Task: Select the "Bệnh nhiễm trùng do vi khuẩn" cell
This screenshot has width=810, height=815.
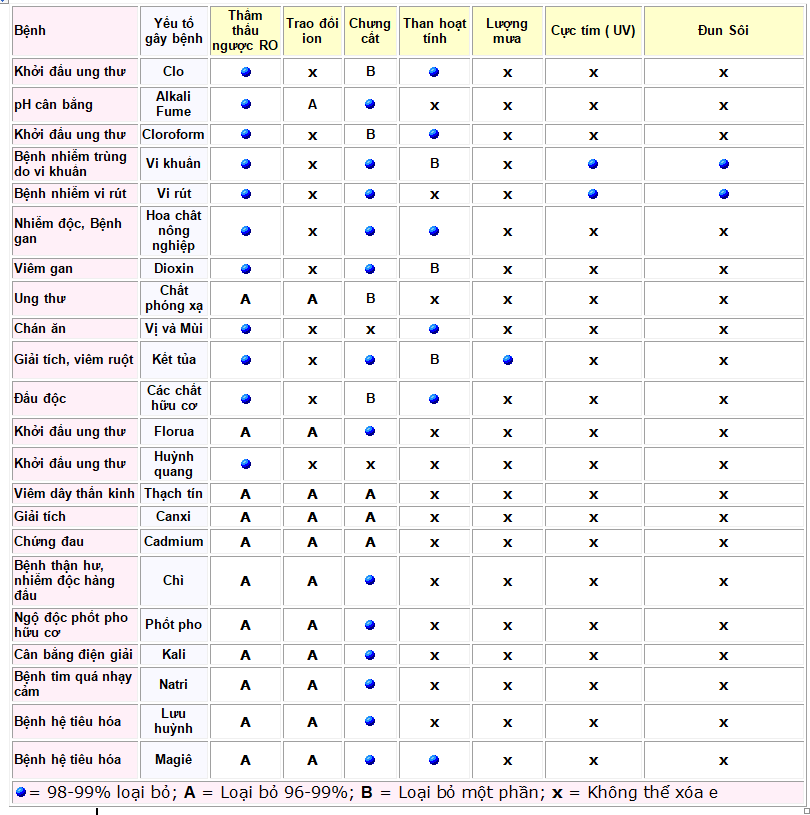Action: [75, 164]
